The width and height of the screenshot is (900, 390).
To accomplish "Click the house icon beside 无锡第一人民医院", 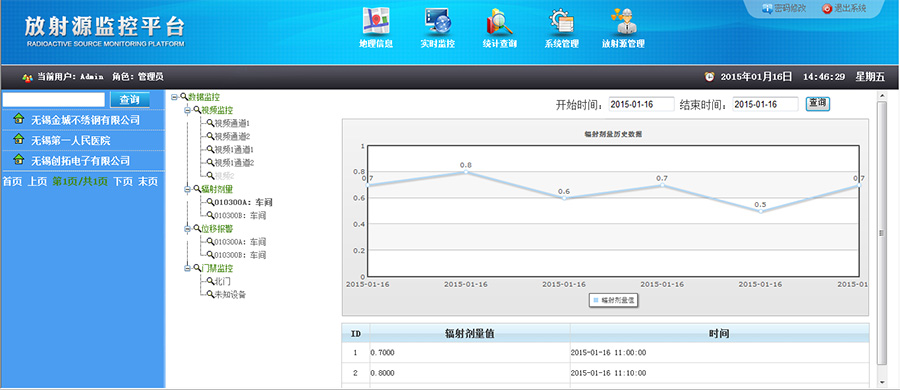I will [19, 140].
